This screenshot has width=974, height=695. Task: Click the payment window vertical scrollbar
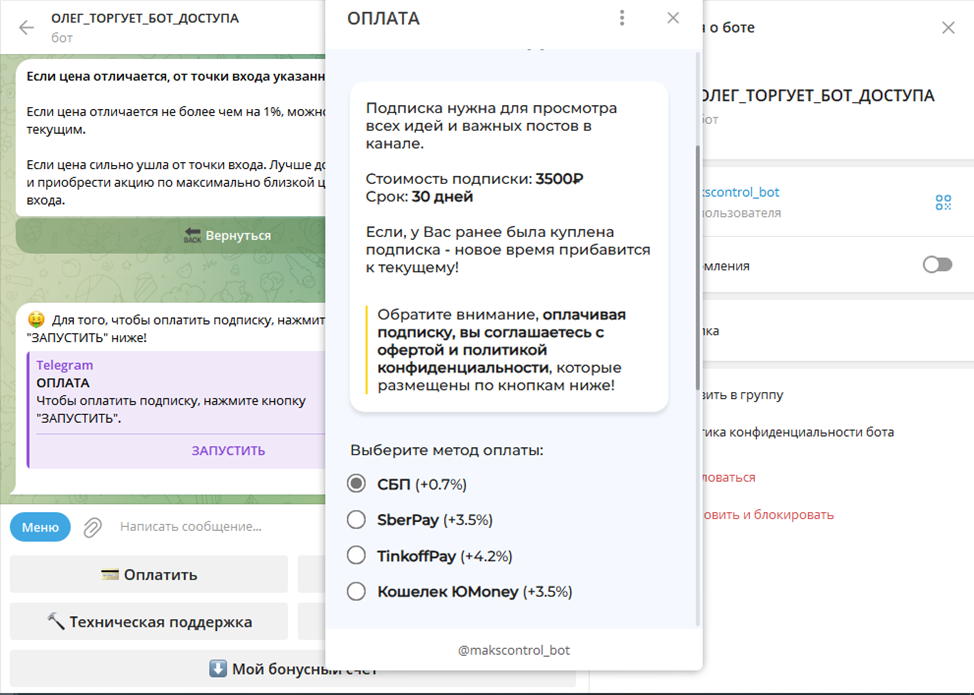click(698, 267)
